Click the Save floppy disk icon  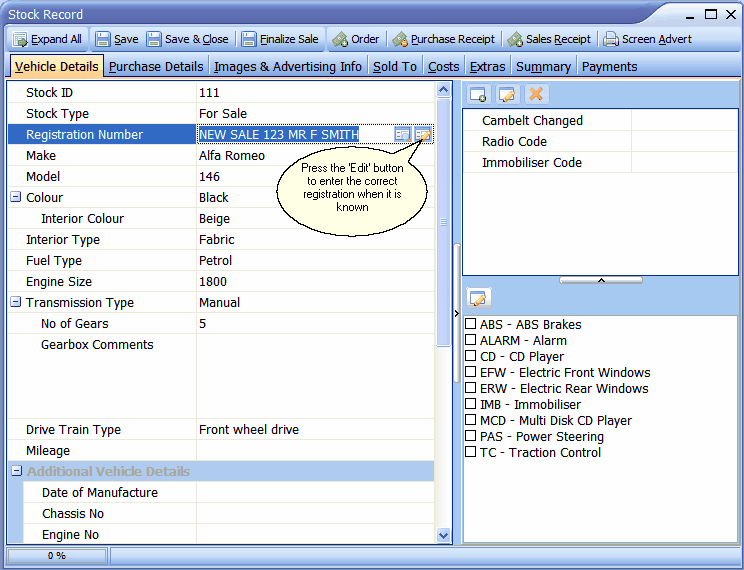pyautogui.click(x=102, y=39)
